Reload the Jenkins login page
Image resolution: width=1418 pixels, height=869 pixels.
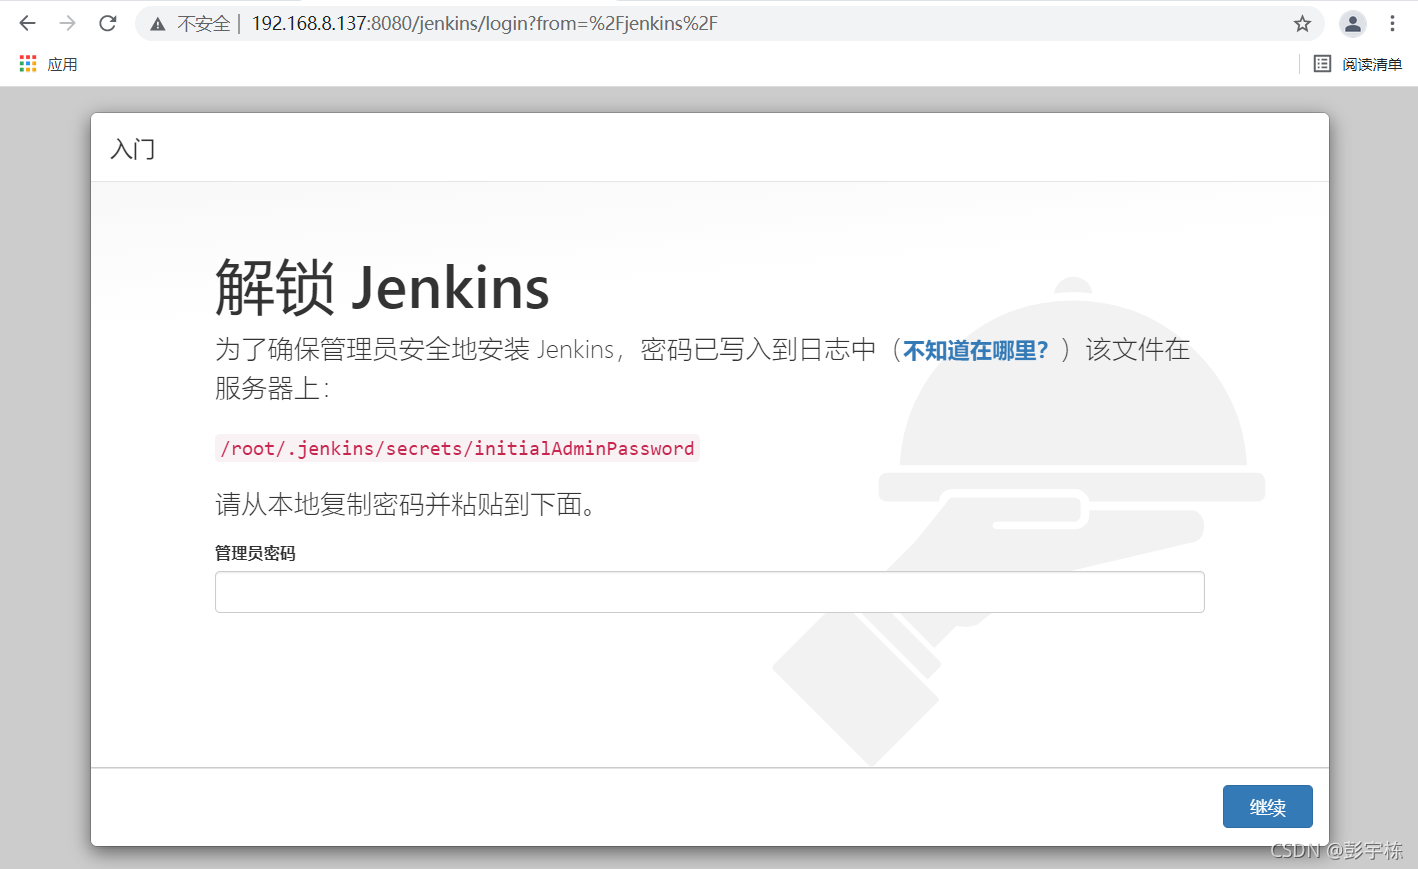pyautogui.click(x=108, y=23)
